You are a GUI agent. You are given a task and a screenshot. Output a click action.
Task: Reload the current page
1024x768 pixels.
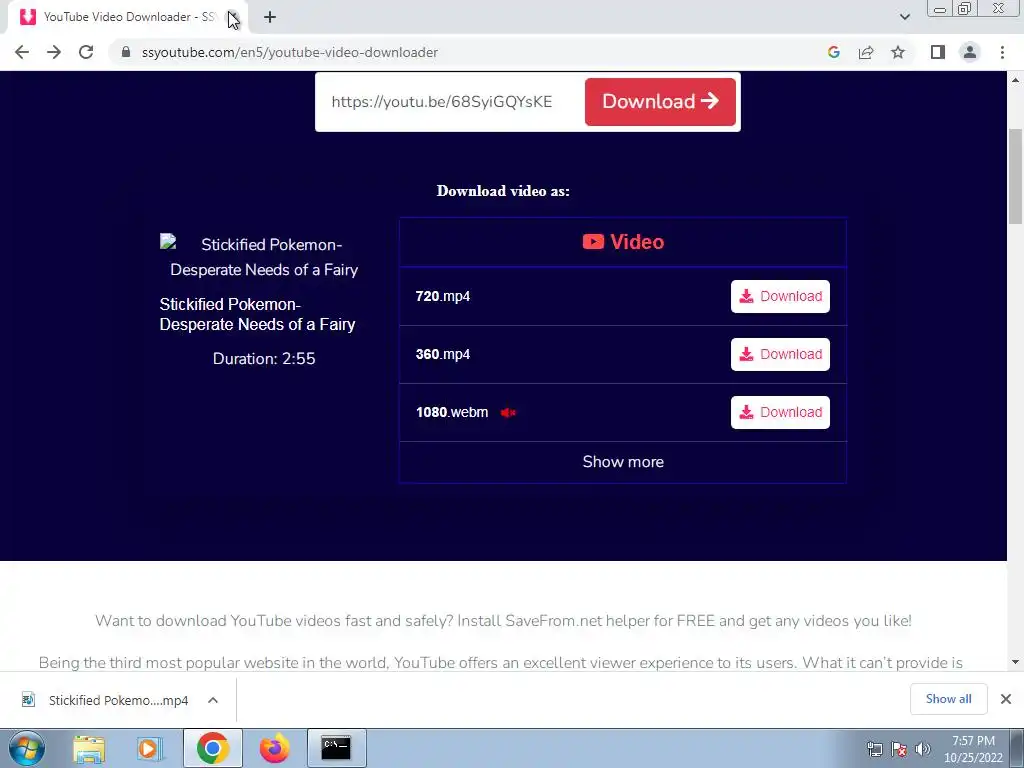86,52
